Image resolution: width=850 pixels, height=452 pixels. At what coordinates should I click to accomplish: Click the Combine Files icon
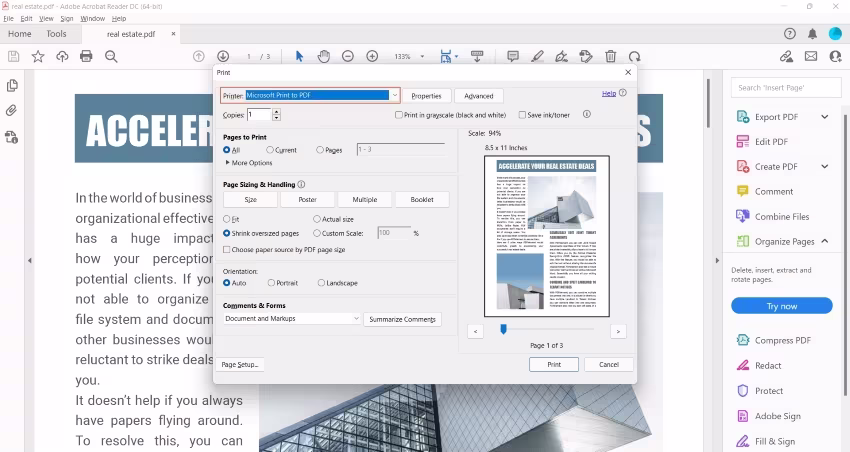(x=742, y=216)
